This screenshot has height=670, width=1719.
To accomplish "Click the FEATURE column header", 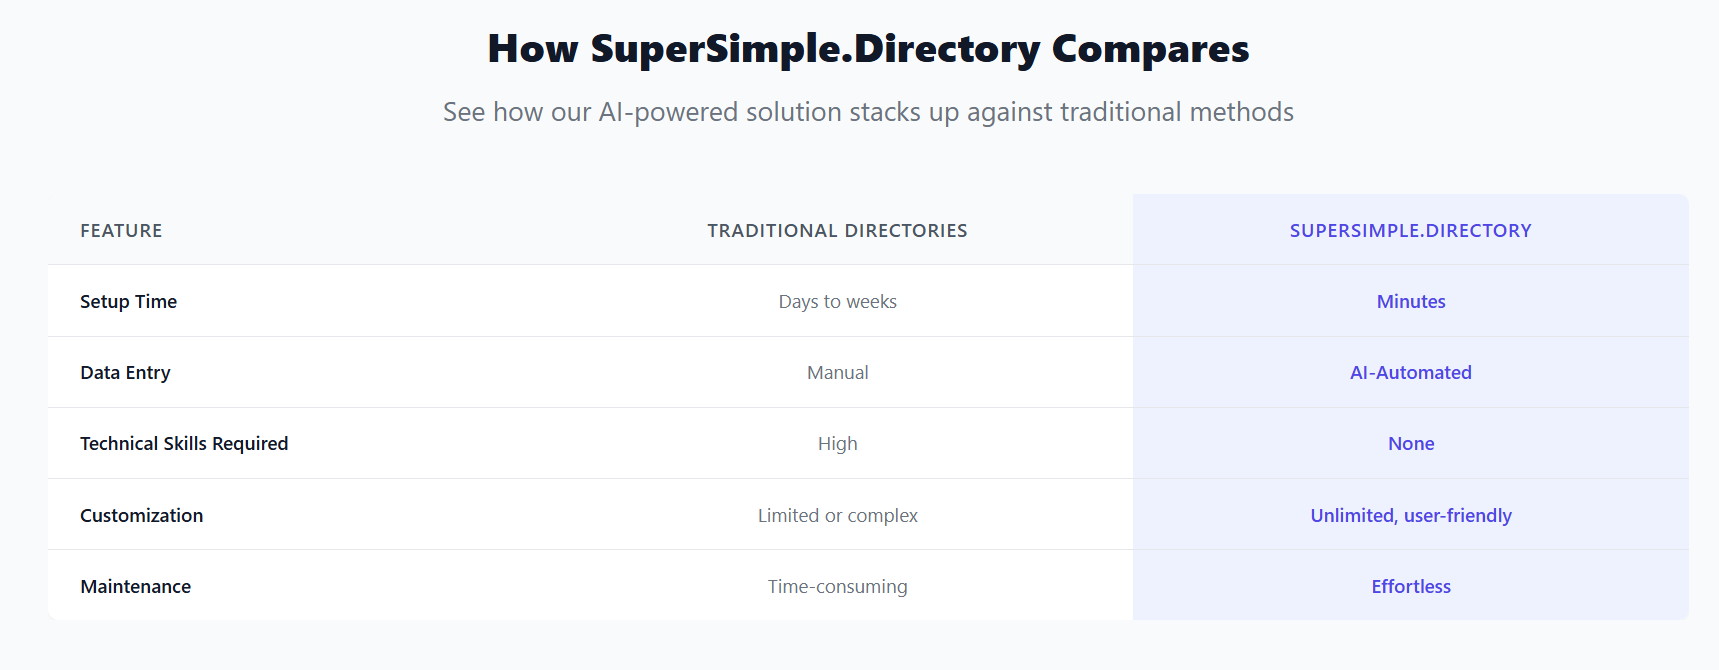I will click(121, 231).
